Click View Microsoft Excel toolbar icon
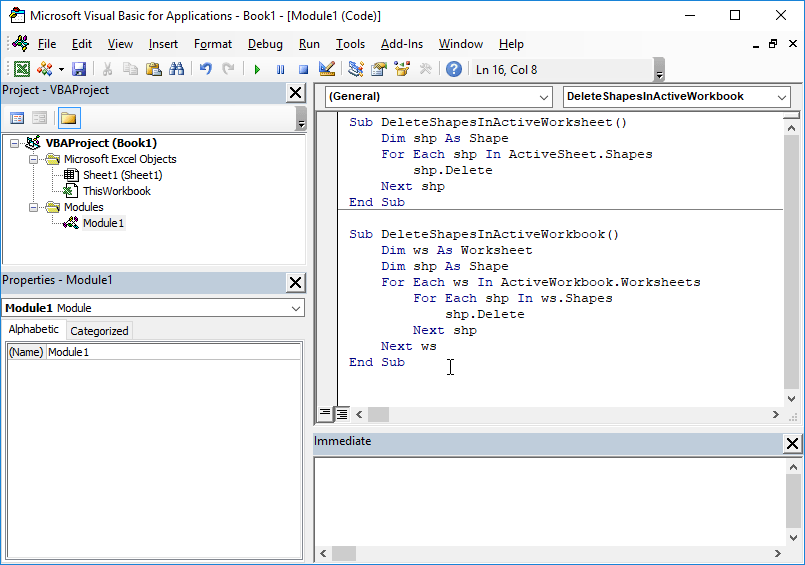 [x=22, y=69]
